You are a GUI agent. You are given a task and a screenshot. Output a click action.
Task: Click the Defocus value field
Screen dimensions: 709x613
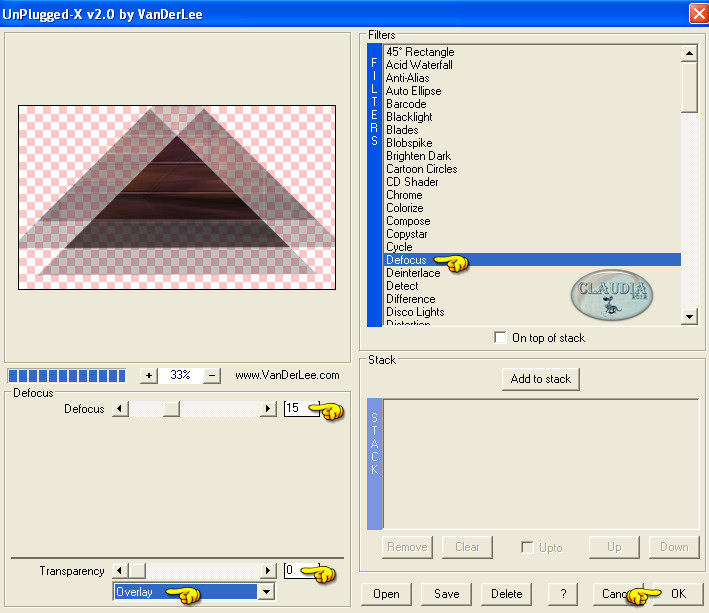301,409
